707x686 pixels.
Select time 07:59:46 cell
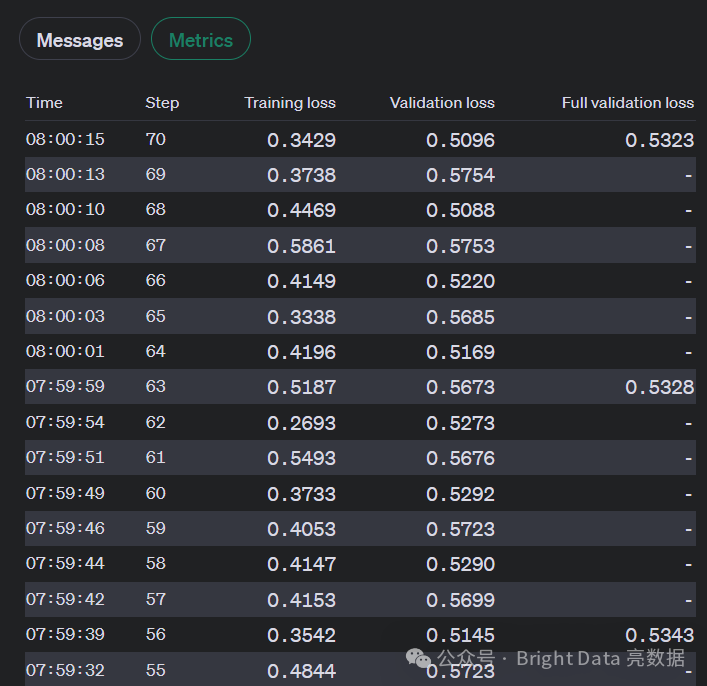(65, 528)
